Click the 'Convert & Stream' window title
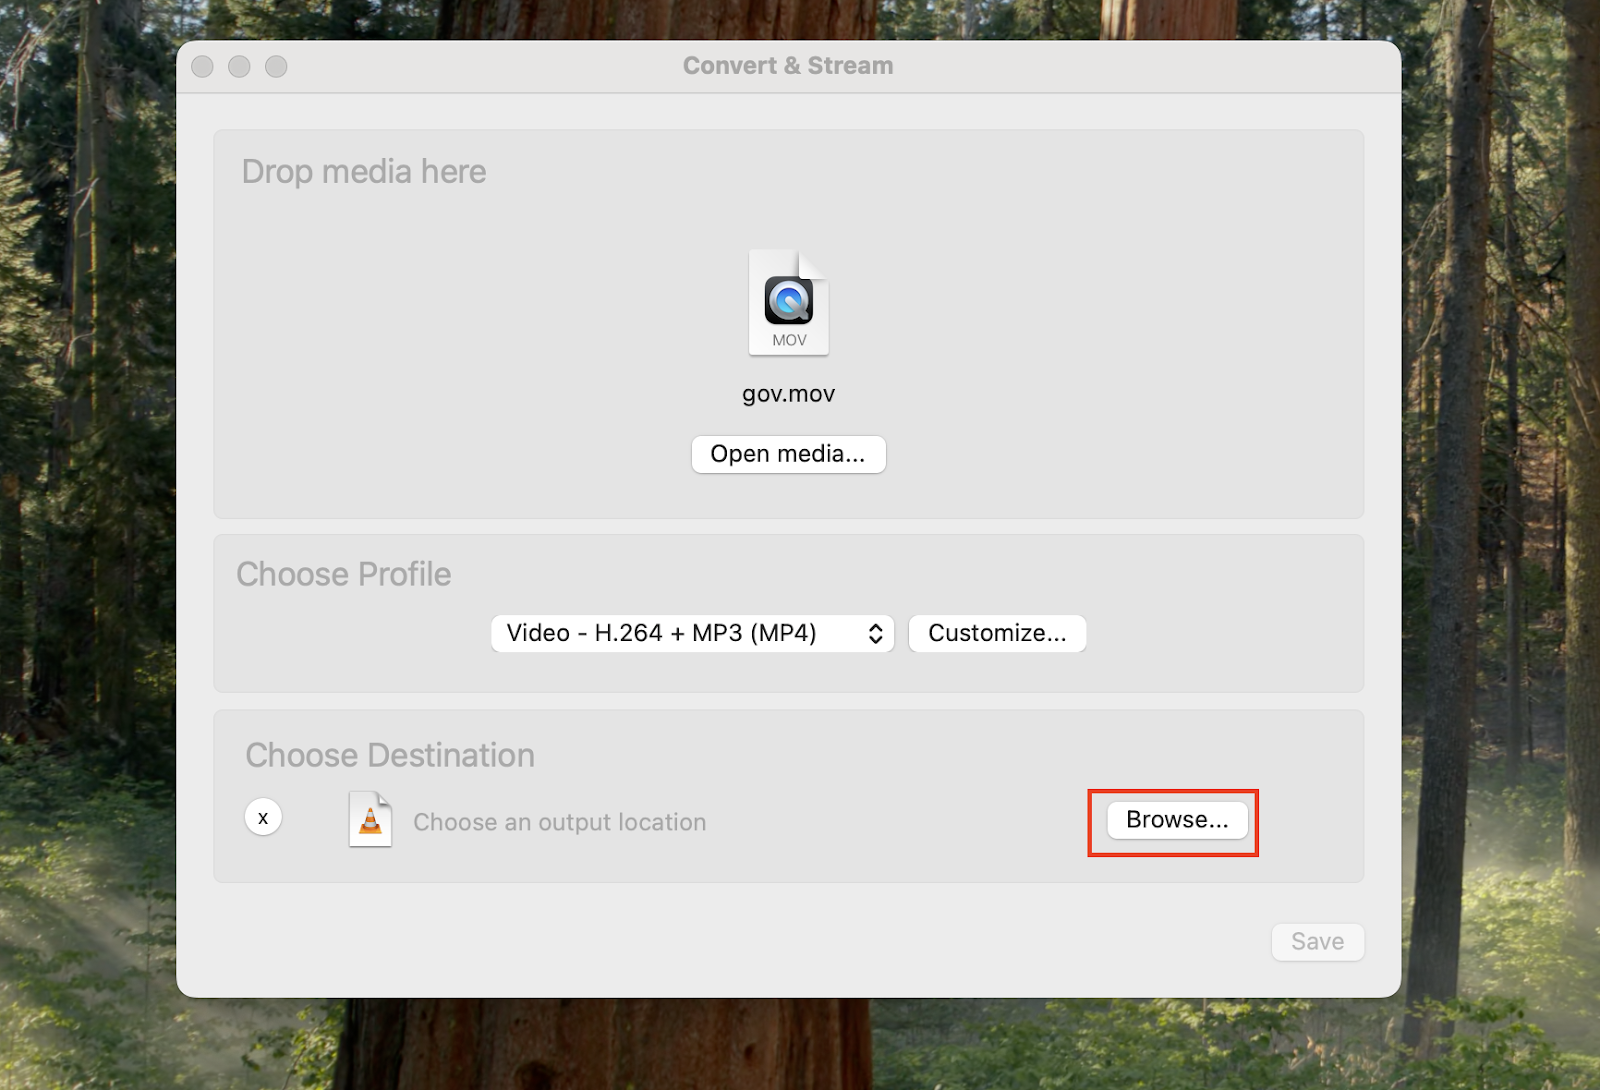 [x=788, y=66]
